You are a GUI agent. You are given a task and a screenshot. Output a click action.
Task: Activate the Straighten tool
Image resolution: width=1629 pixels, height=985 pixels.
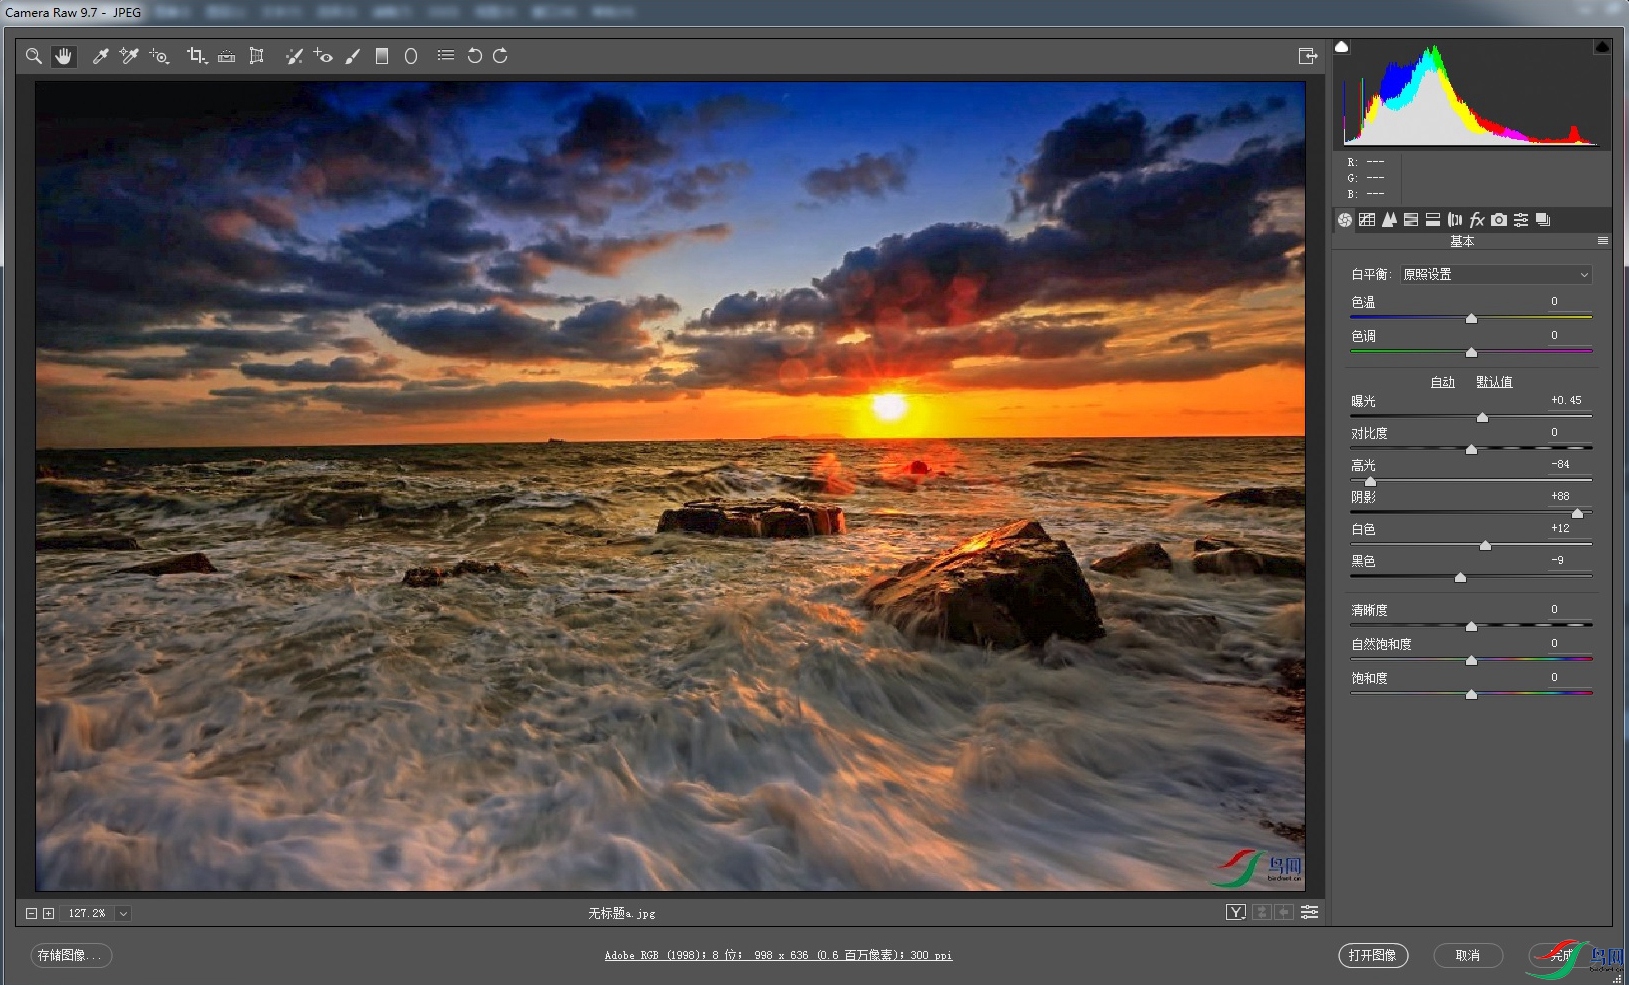point(227,56)
